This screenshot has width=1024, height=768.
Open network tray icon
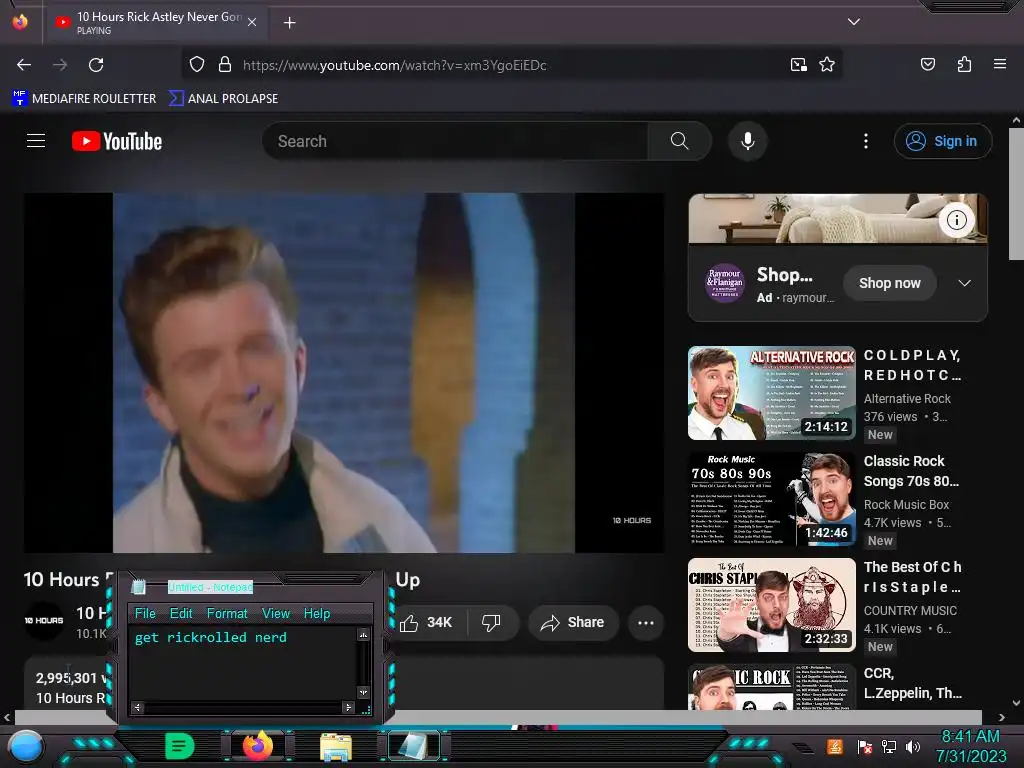click(x=888, y=746)
